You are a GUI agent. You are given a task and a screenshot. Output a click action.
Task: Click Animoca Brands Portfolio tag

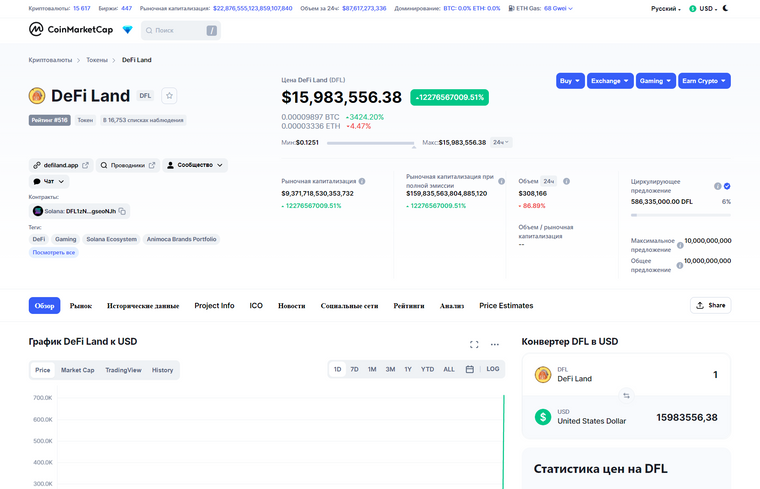click(181, 239)
